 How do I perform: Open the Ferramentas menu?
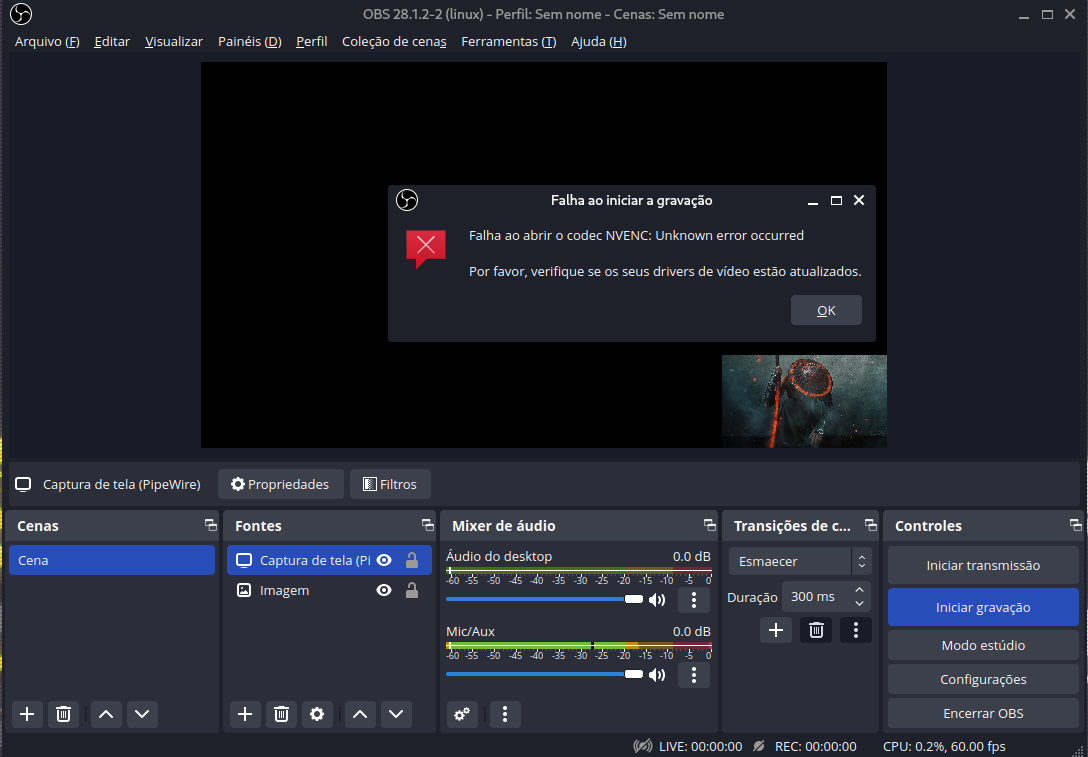508,42
